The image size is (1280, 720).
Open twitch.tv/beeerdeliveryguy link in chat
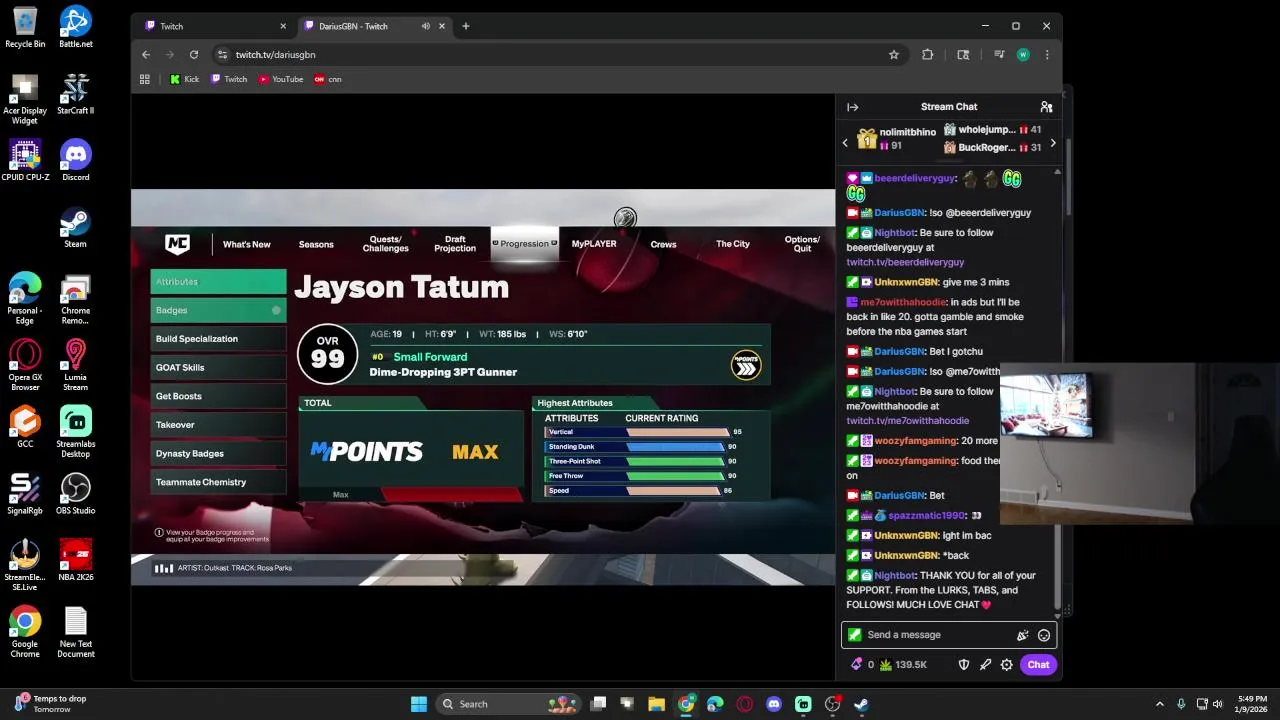point(905,262)
